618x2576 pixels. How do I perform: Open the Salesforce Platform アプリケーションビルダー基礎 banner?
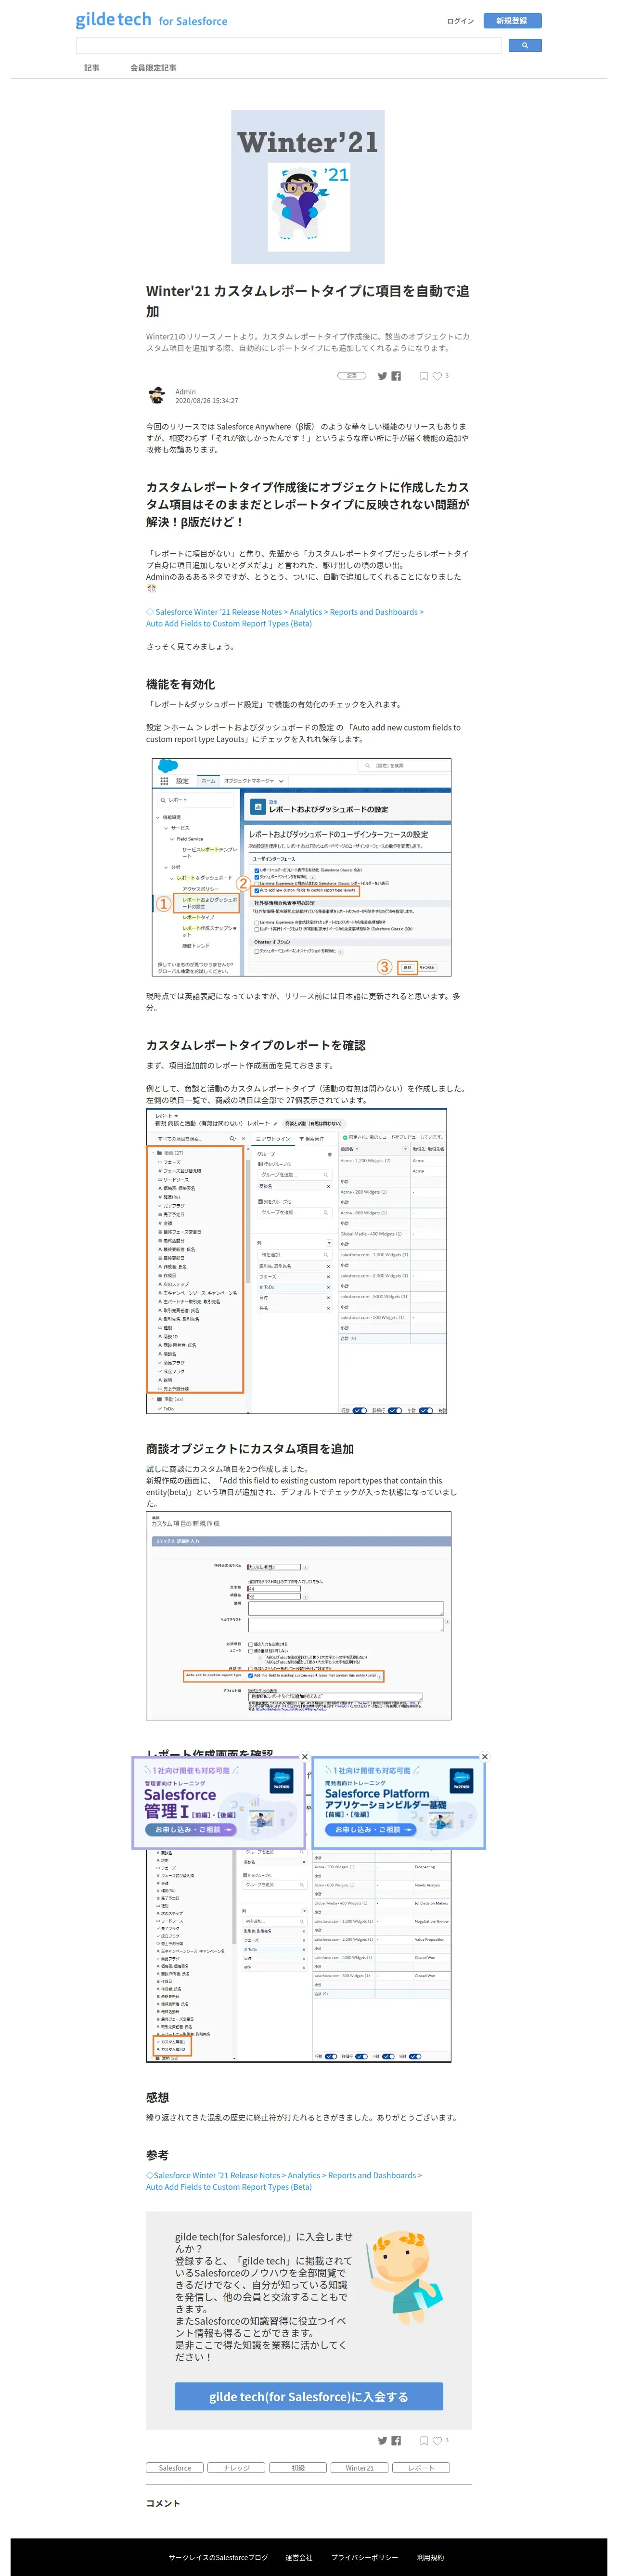pyautogui.click(x=399, y=1803)
